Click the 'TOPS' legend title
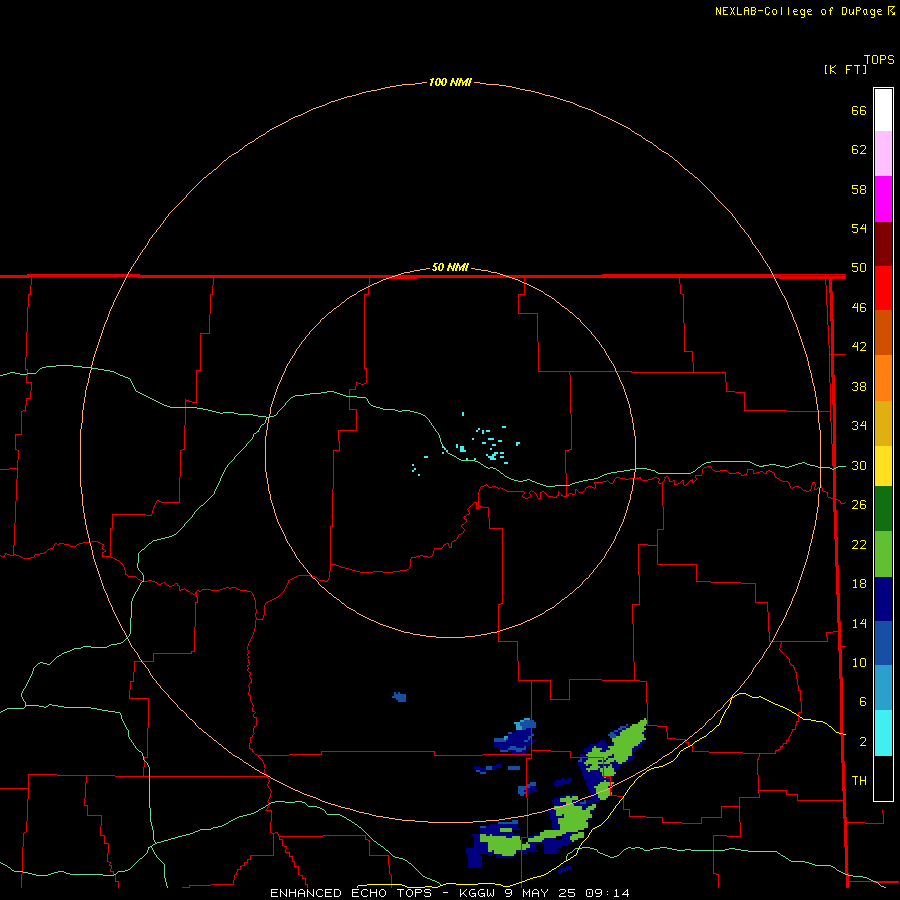The width and height of the screenshot is (900, 900). [879, 60]
